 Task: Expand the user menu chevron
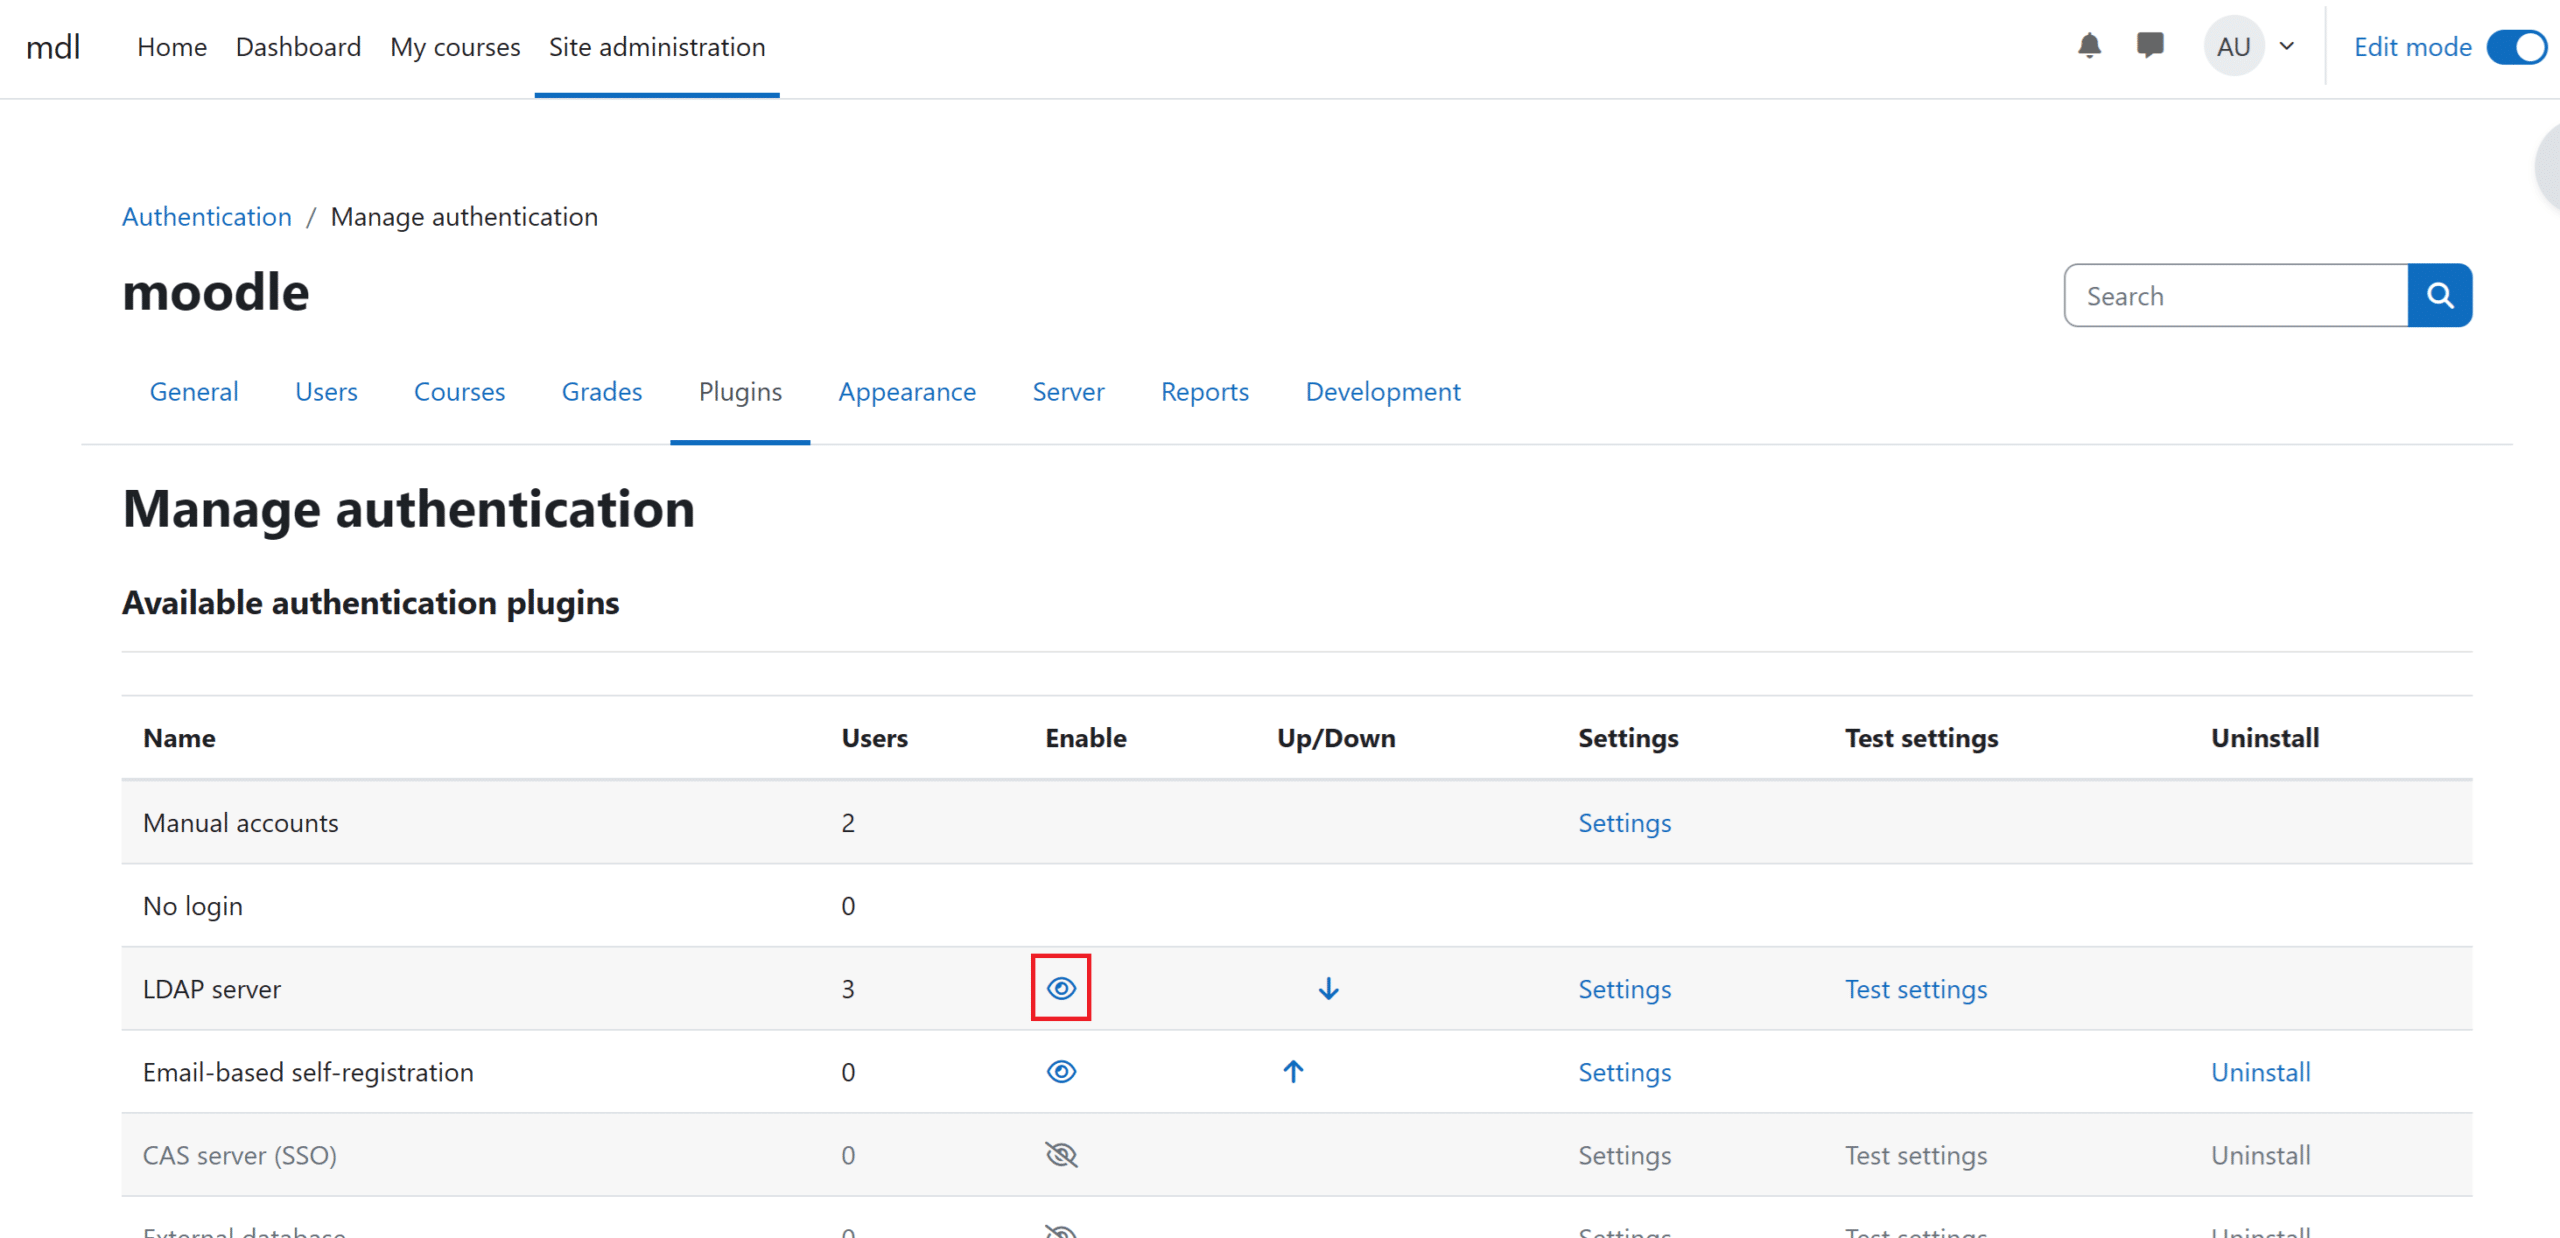coord(2287,47)
